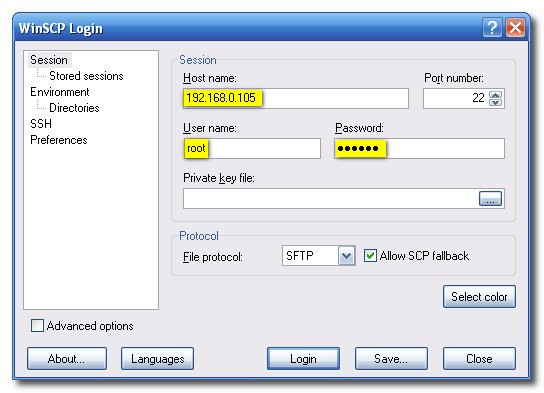This screenshot has height=393, width=544.
Task: Browse for private key file with ellipsis button
Action: pos(490,199)
